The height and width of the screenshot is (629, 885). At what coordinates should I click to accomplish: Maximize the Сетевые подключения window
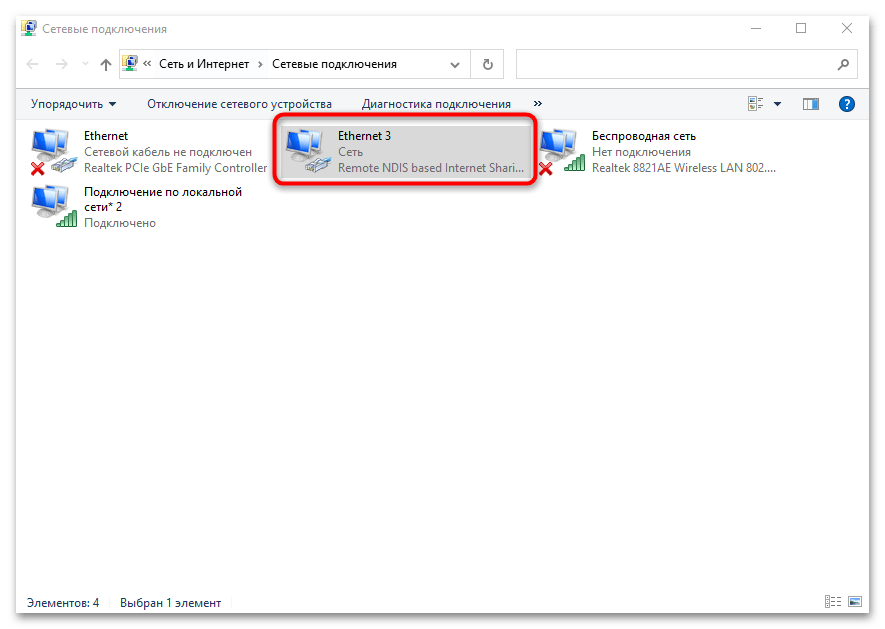(x=801, y=28)
